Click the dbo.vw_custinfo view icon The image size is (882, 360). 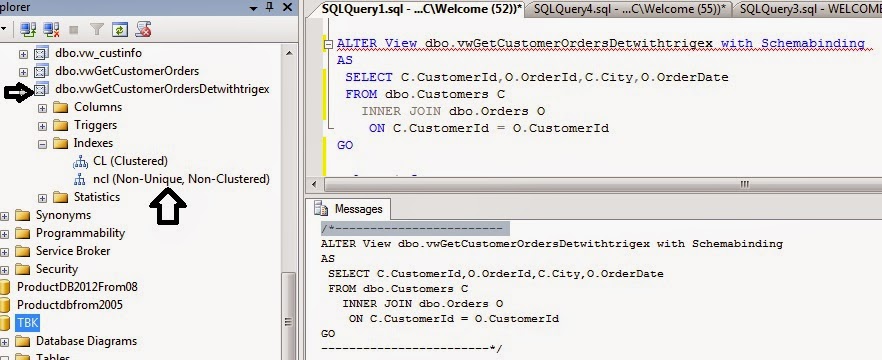[40, 53]
